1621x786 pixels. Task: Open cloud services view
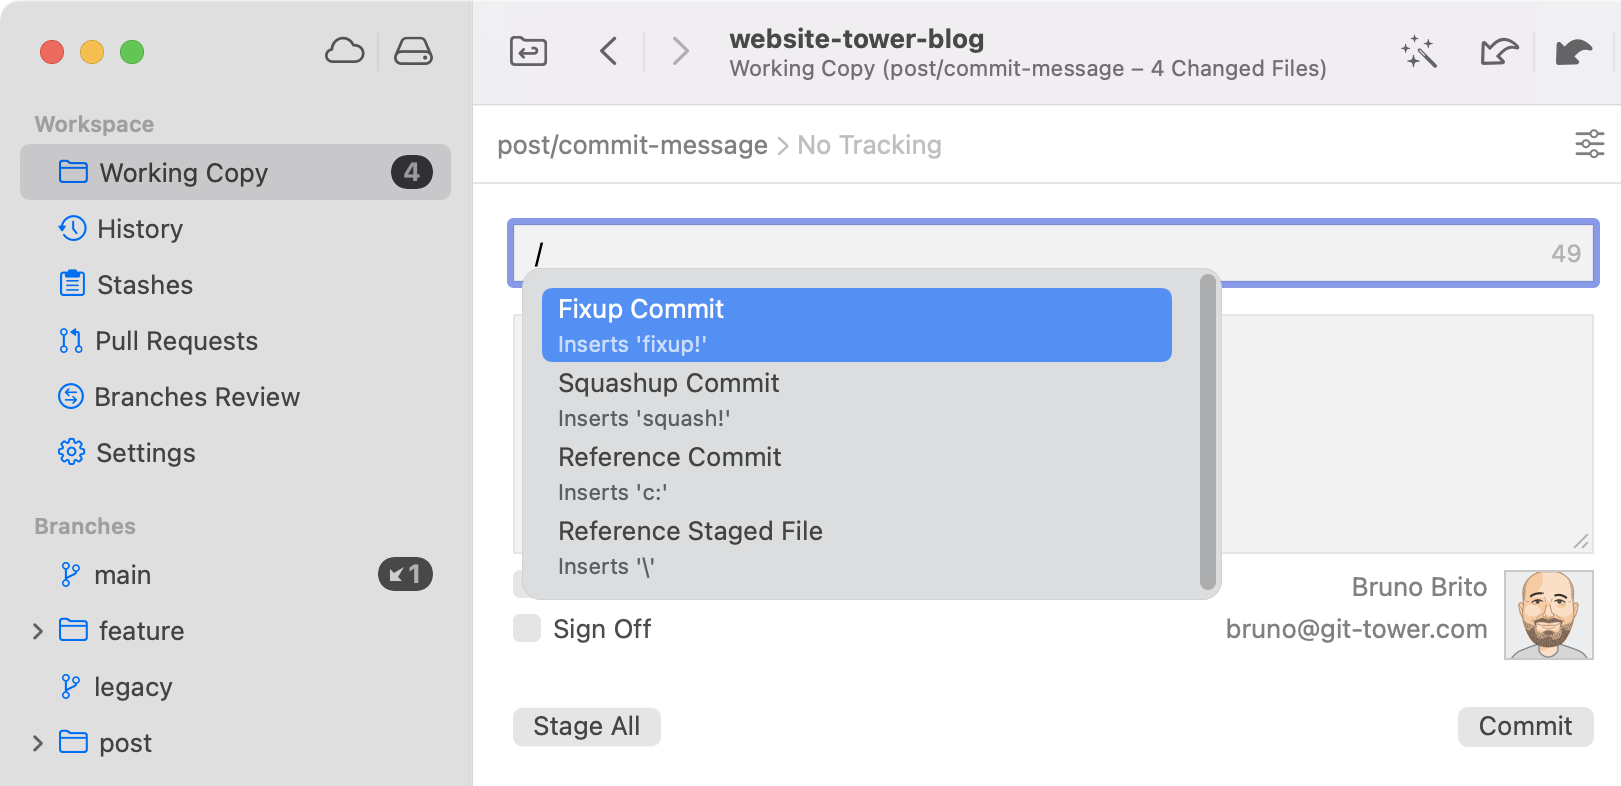(x=344, y=52)
